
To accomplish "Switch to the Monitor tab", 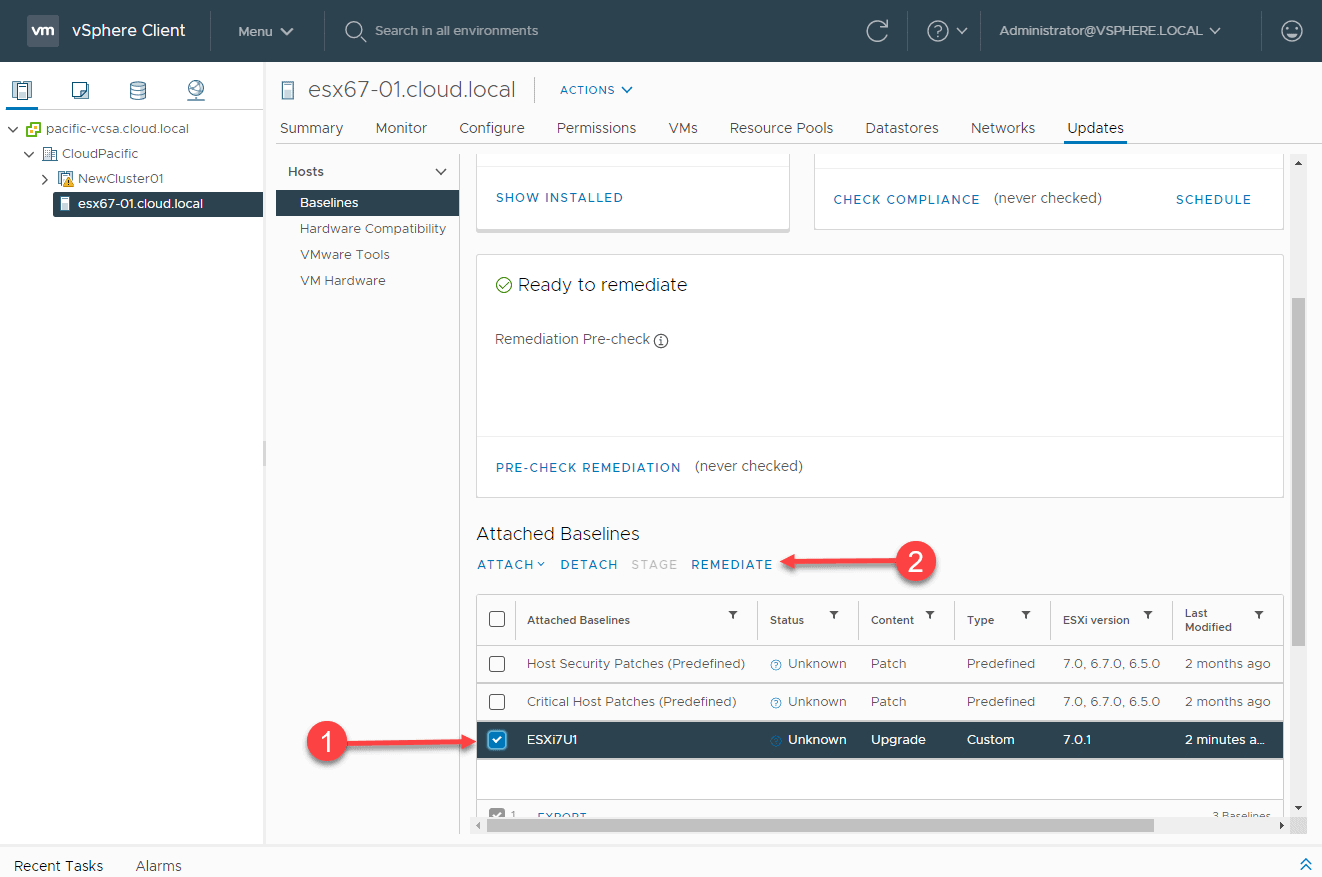I will (401, 128).
